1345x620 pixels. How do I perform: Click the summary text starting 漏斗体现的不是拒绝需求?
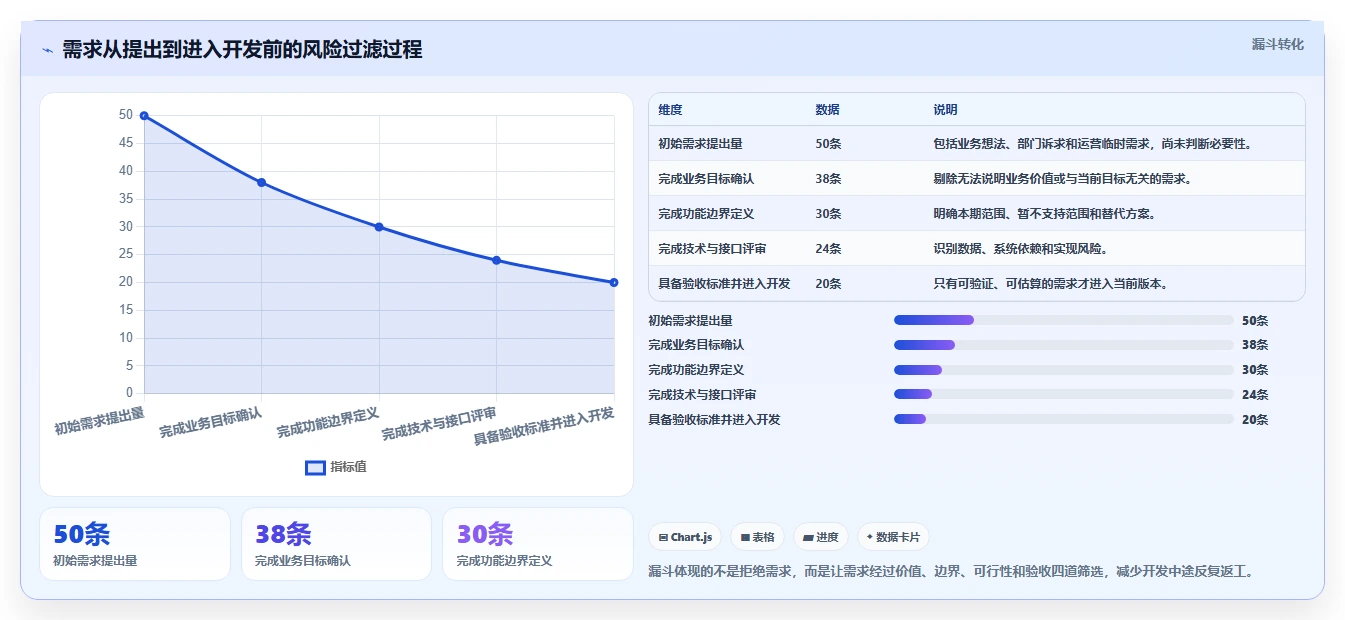pyautogui.click(x=951, y=572)
